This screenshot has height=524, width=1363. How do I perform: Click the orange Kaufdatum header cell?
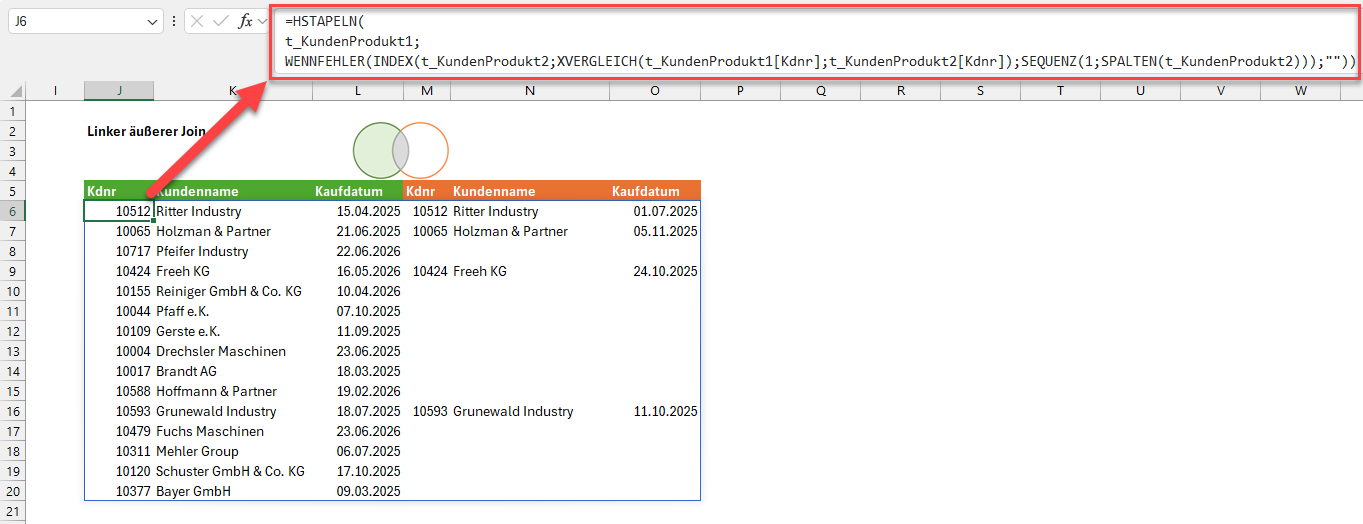(655, 191)
